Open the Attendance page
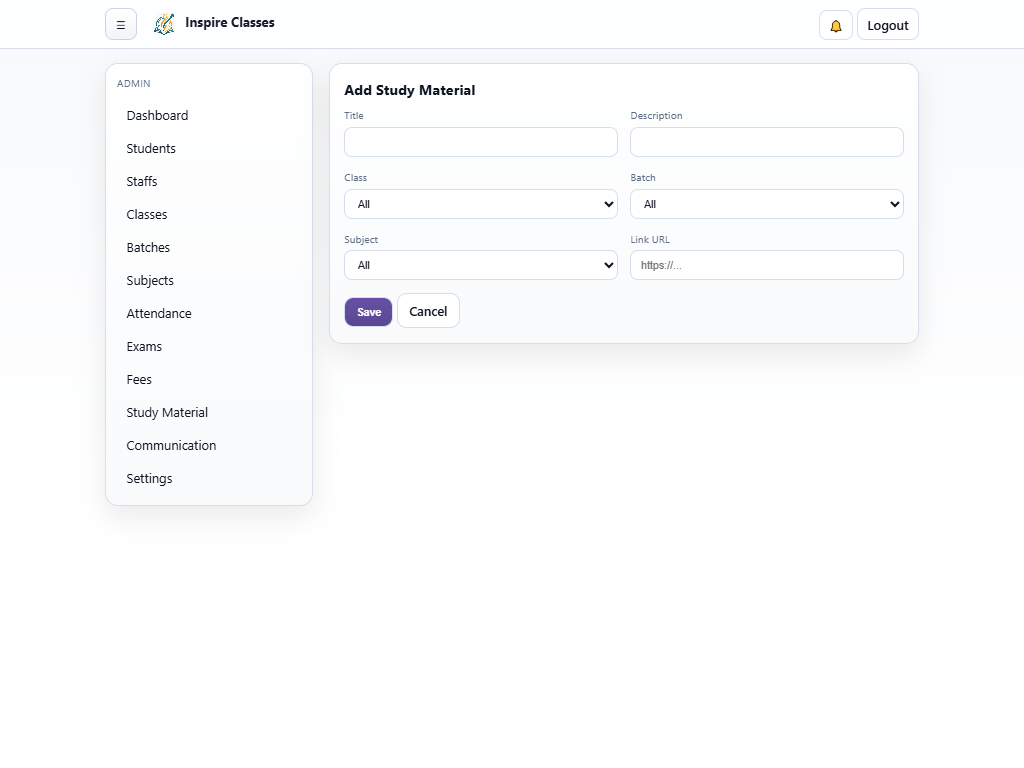Viewport: 1024px width, 768px height. click(x=159, y=314)
